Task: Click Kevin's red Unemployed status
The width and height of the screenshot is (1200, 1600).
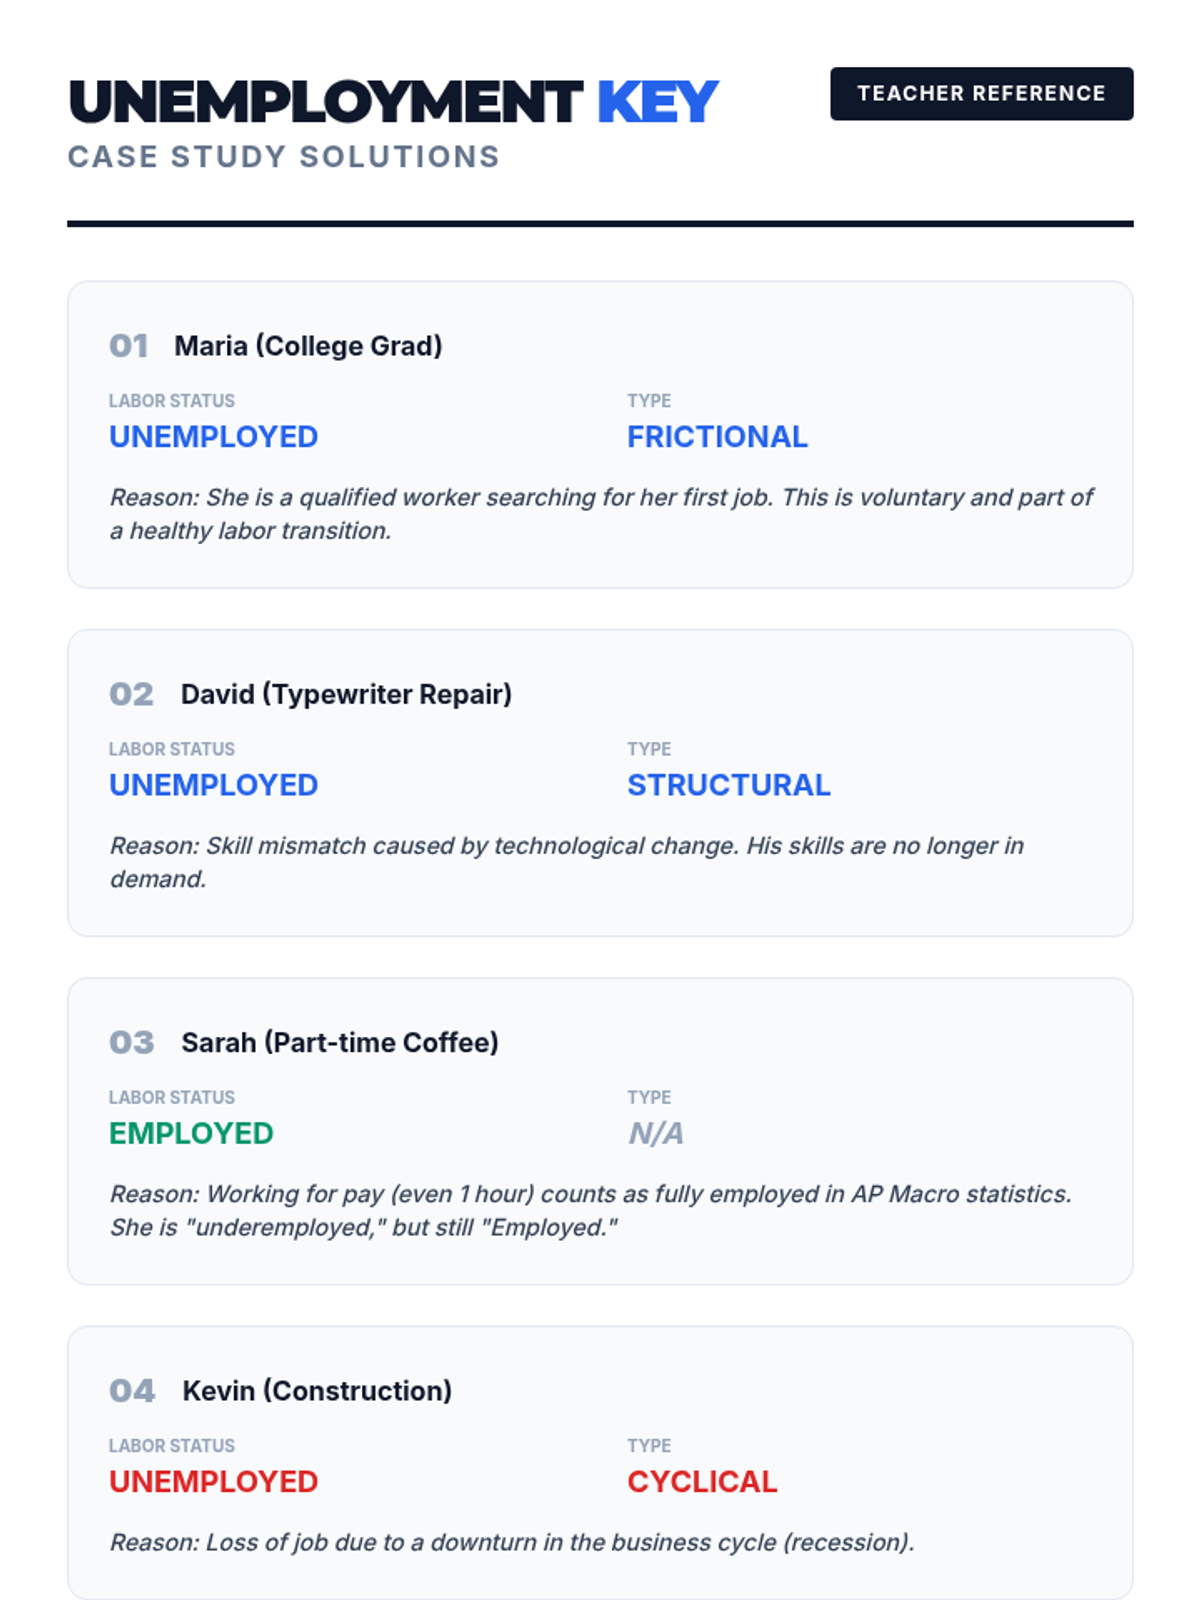Action: click(x=213, y=1481)
